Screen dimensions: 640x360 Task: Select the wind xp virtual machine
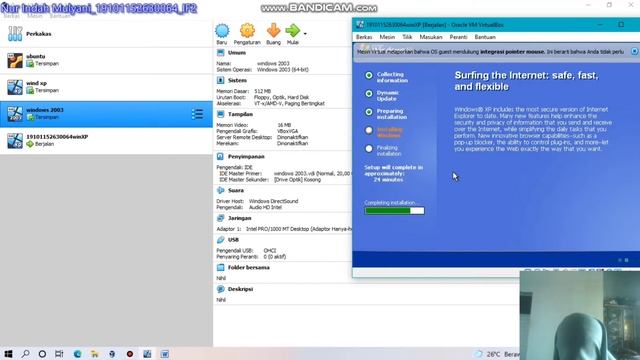[x=106, y=87]
